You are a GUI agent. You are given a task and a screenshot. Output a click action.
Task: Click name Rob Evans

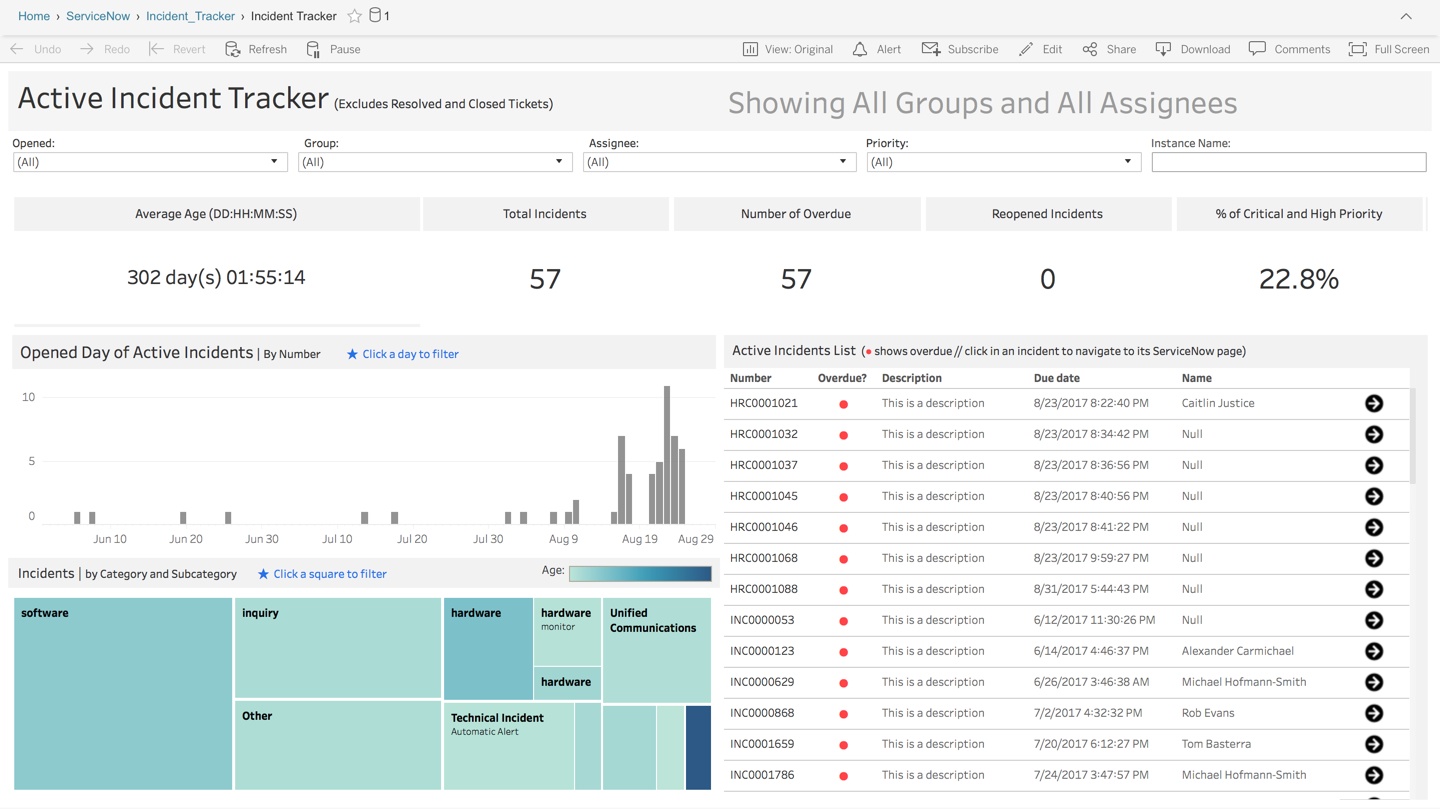pos(1208,713)
